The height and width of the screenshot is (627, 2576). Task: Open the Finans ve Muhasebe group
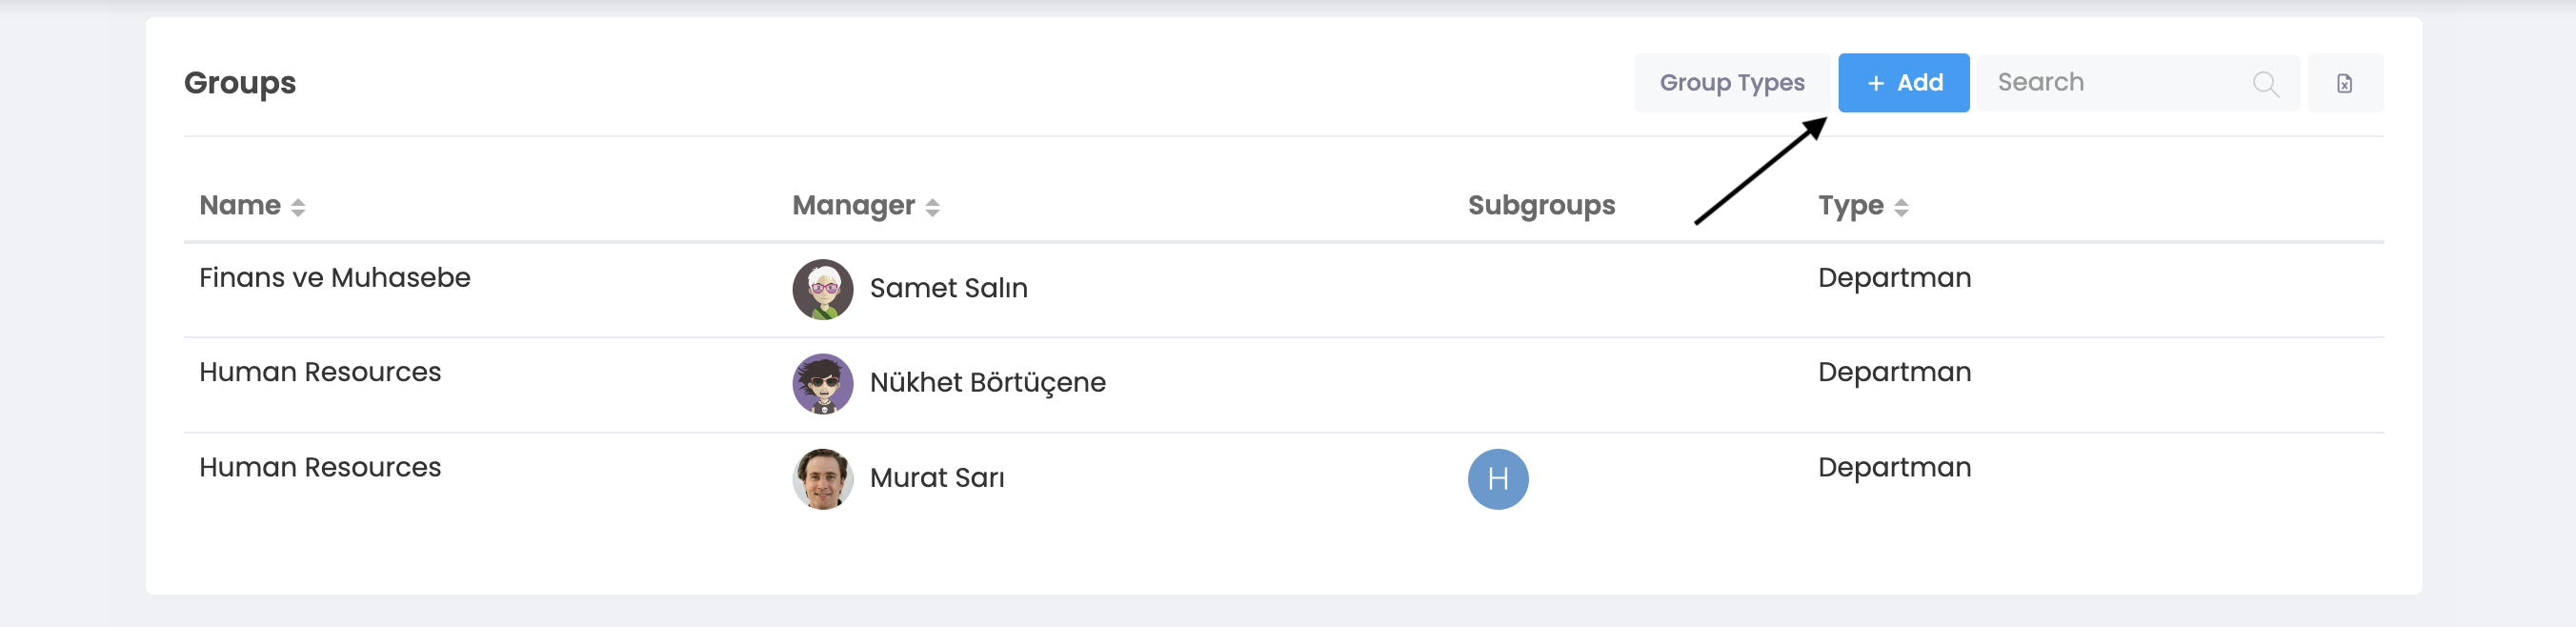click(x=334, y=278)
